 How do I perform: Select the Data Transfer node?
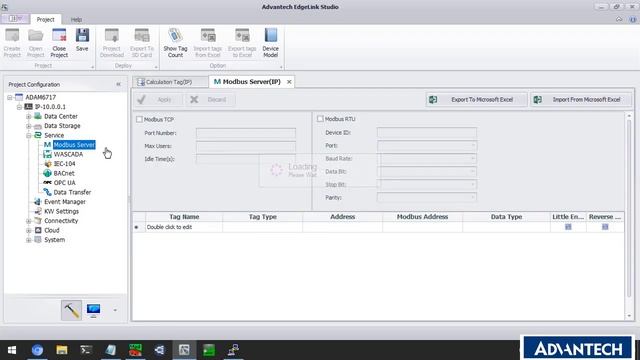[x=72, y=192]
